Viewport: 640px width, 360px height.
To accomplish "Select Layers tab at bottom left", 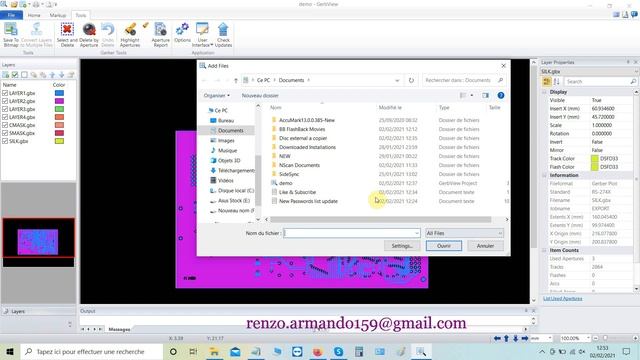I will [x=18, y=311].
